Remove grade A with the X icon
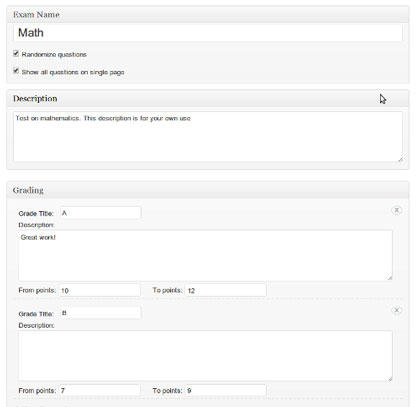 coord(396,210)
